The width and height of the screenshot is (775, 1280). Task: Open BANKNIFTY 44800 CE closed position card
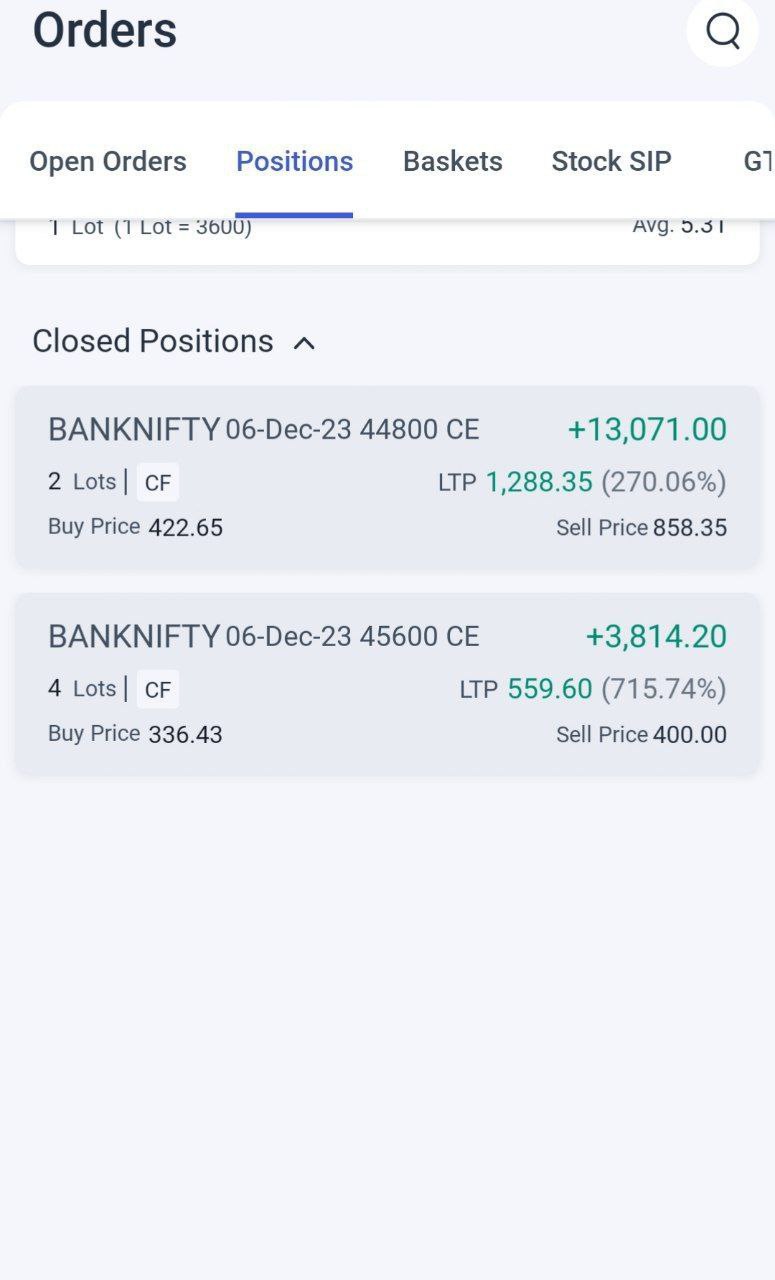point(387,477)
